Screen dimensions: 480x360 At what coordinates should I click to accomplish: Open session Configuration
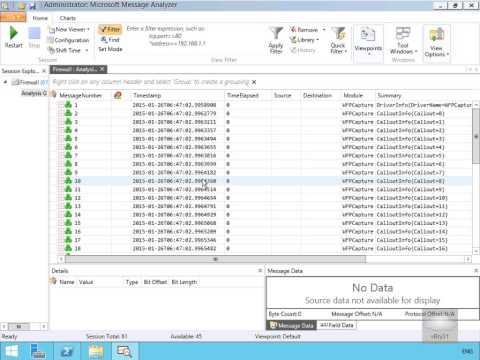[68, 40]
